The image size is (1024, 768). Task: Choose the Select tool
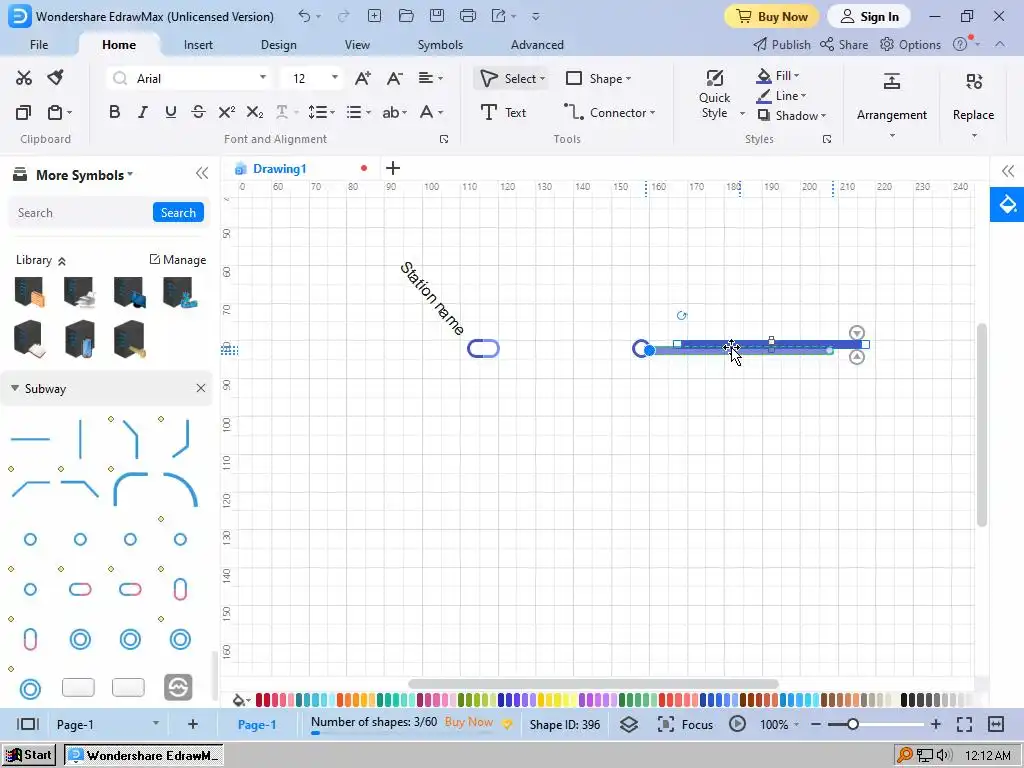pyautogui.click(x=512, y=78)
